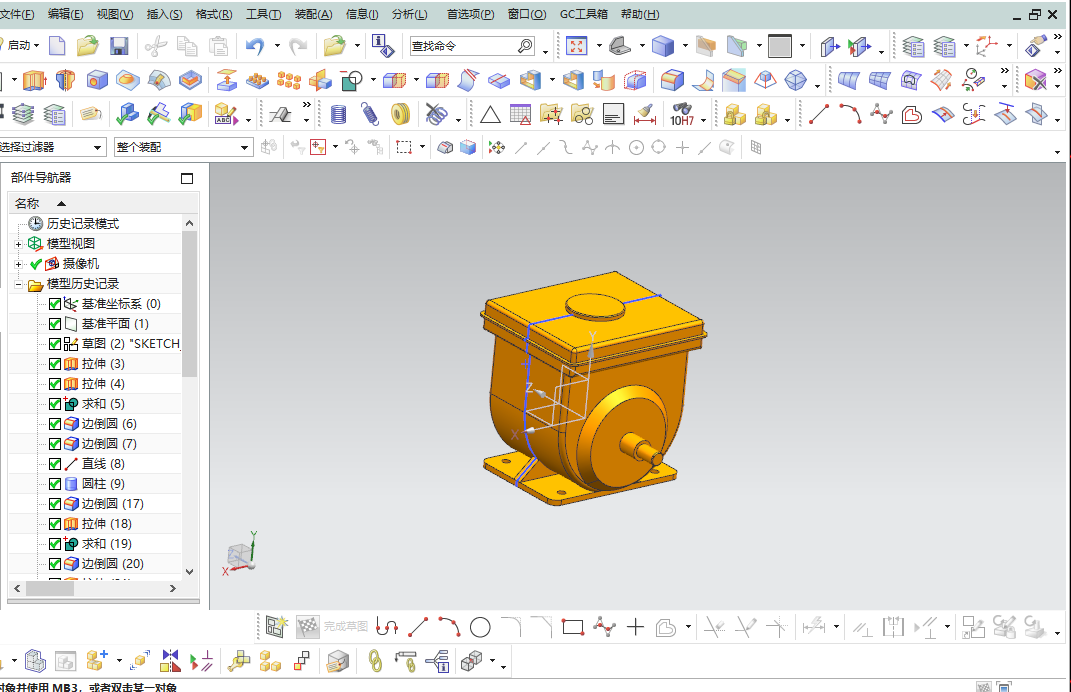Viewport: 1071px width, 692px height.
Task: Select the Fit view icon
Action: pos(576,46)
